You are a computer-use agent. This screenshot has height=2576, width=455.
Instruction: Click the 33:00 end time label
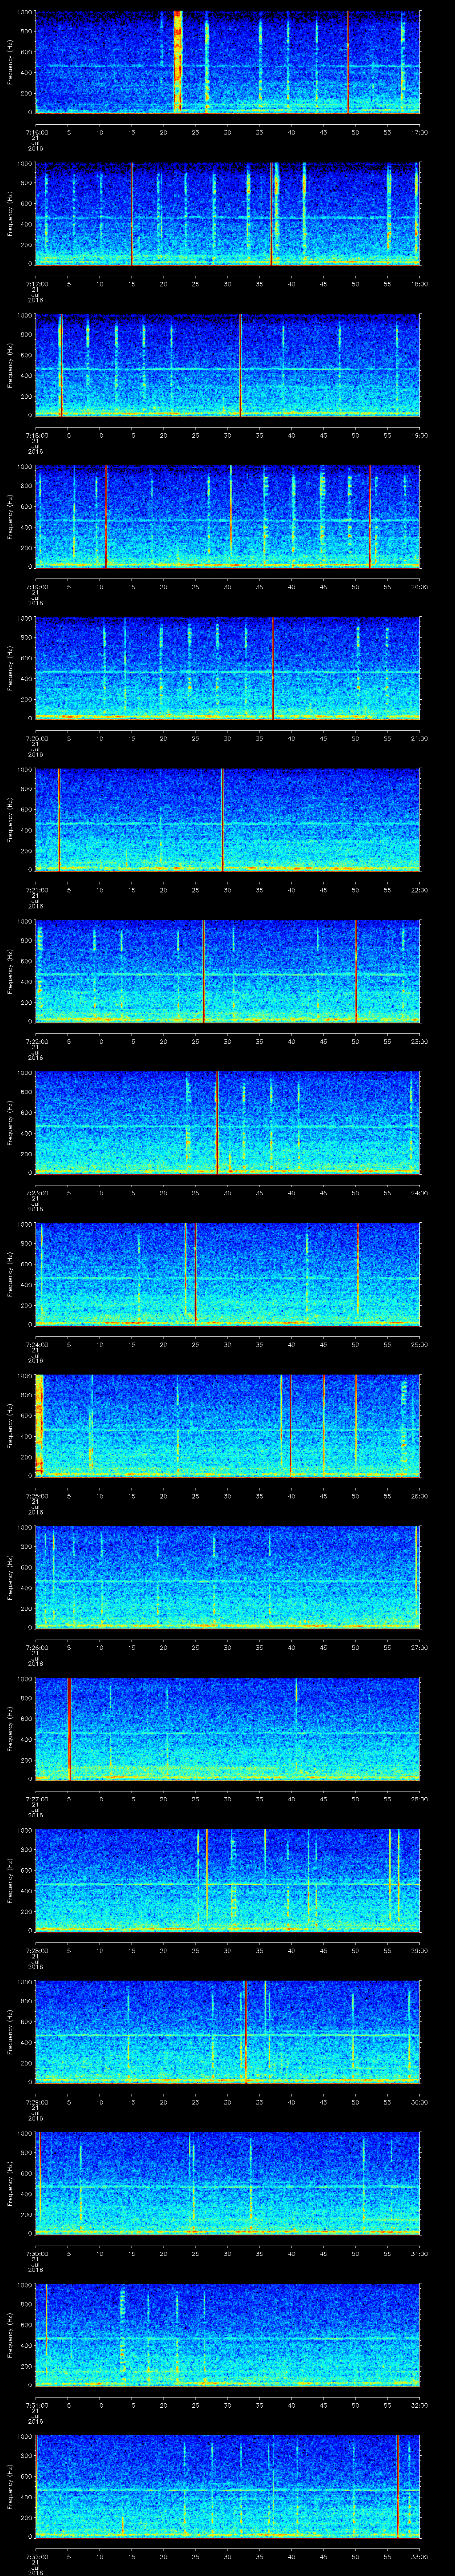point(419,2556)
